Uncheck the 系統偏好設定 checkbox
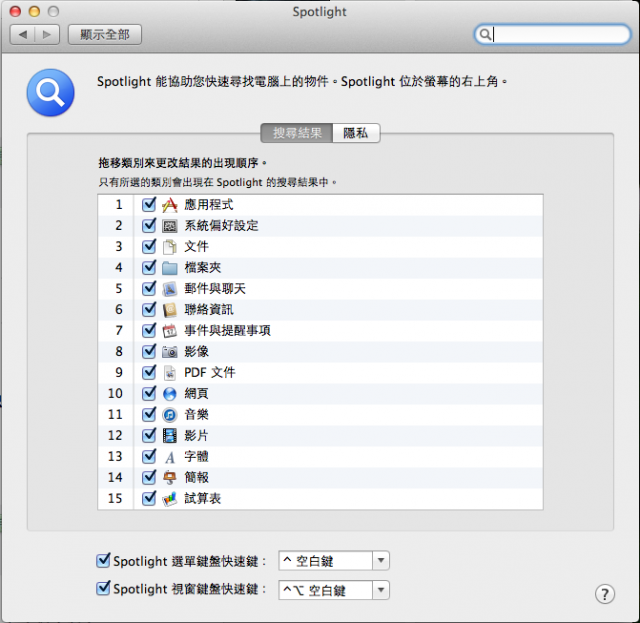 point(149,225)
